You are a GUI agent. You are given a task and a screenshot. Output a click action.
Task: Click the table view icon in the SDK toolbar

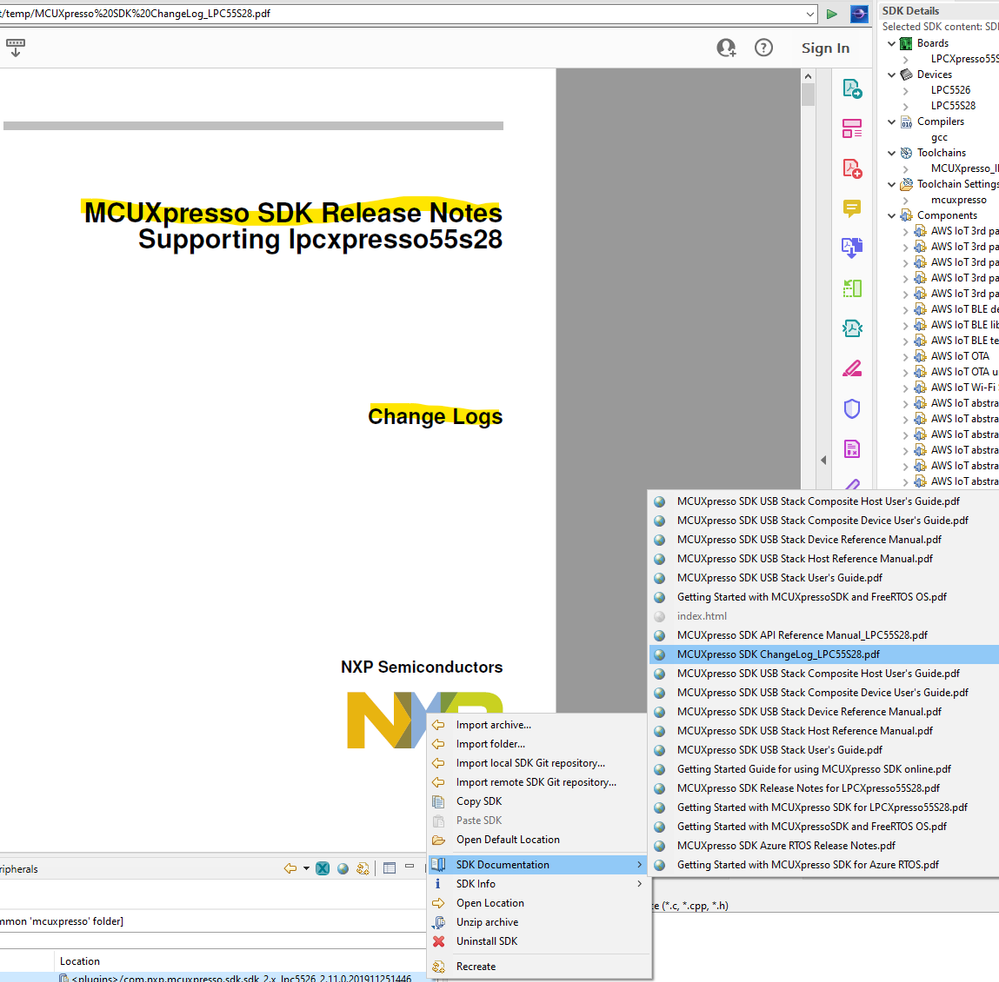(389, 868)
